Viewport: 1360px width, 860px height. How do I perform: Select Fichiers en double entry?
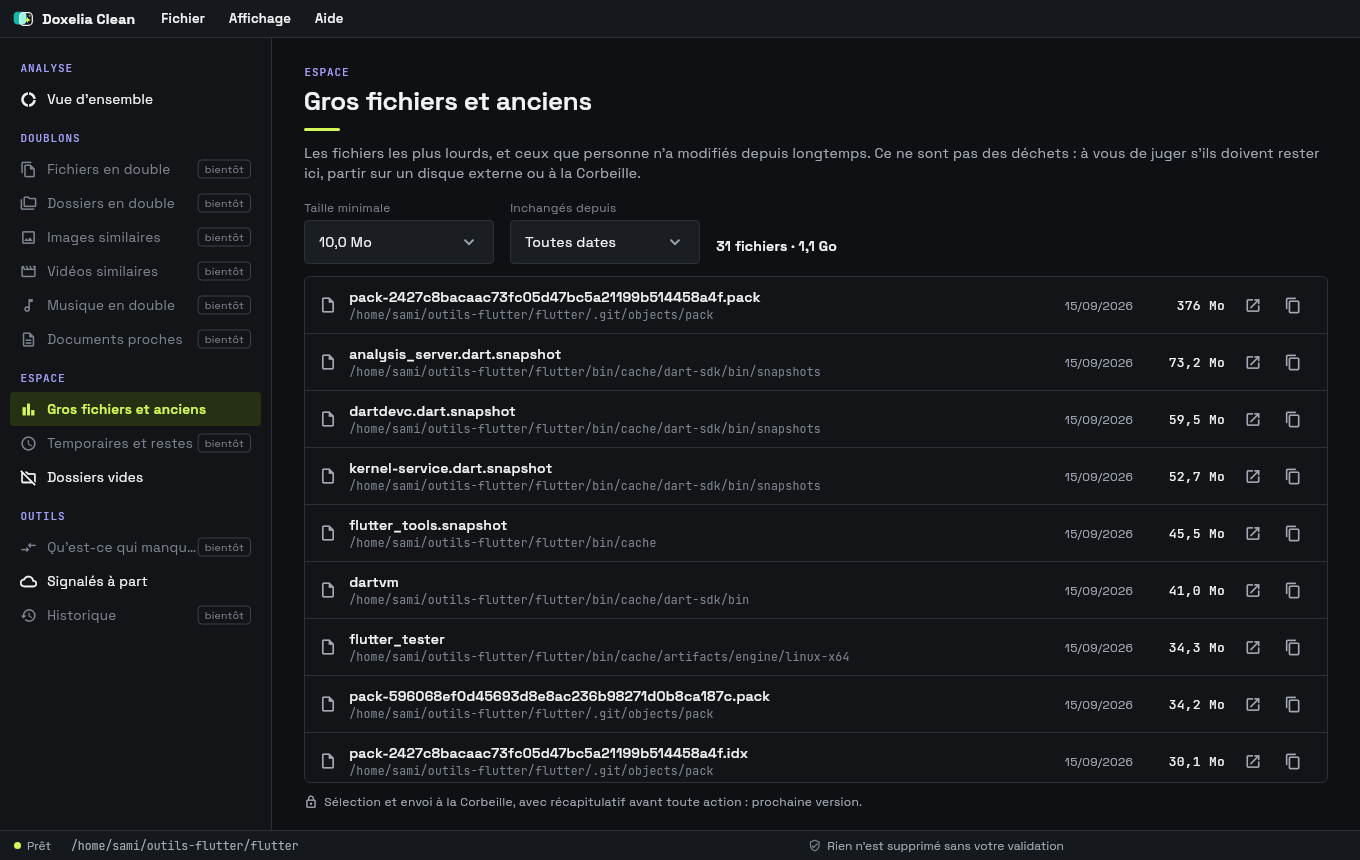[x=135, y=169]
